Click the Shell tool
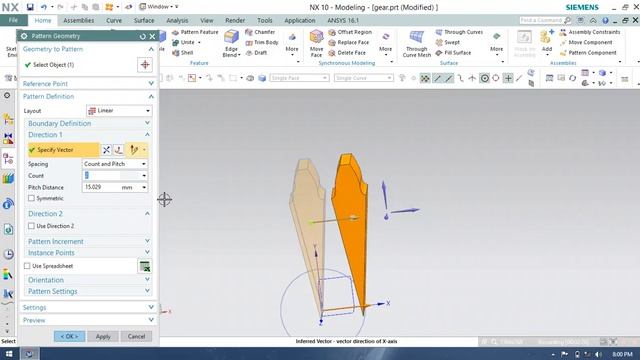This screenshot has height=360, width=640. click(182, 53)
